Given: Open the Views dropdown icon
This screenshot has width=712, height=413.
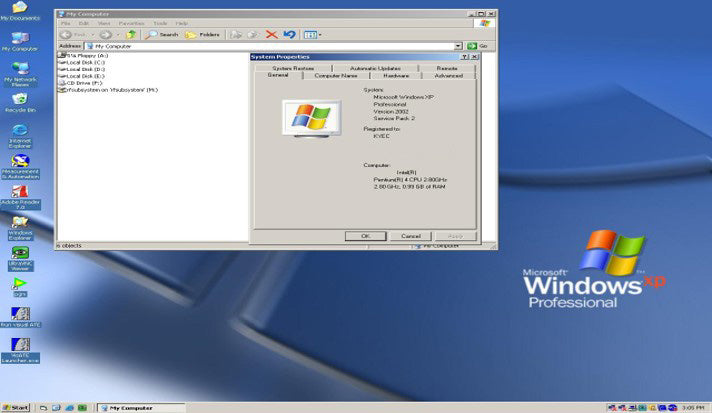Looking at the screenshot, I should (x=312, y=34).
